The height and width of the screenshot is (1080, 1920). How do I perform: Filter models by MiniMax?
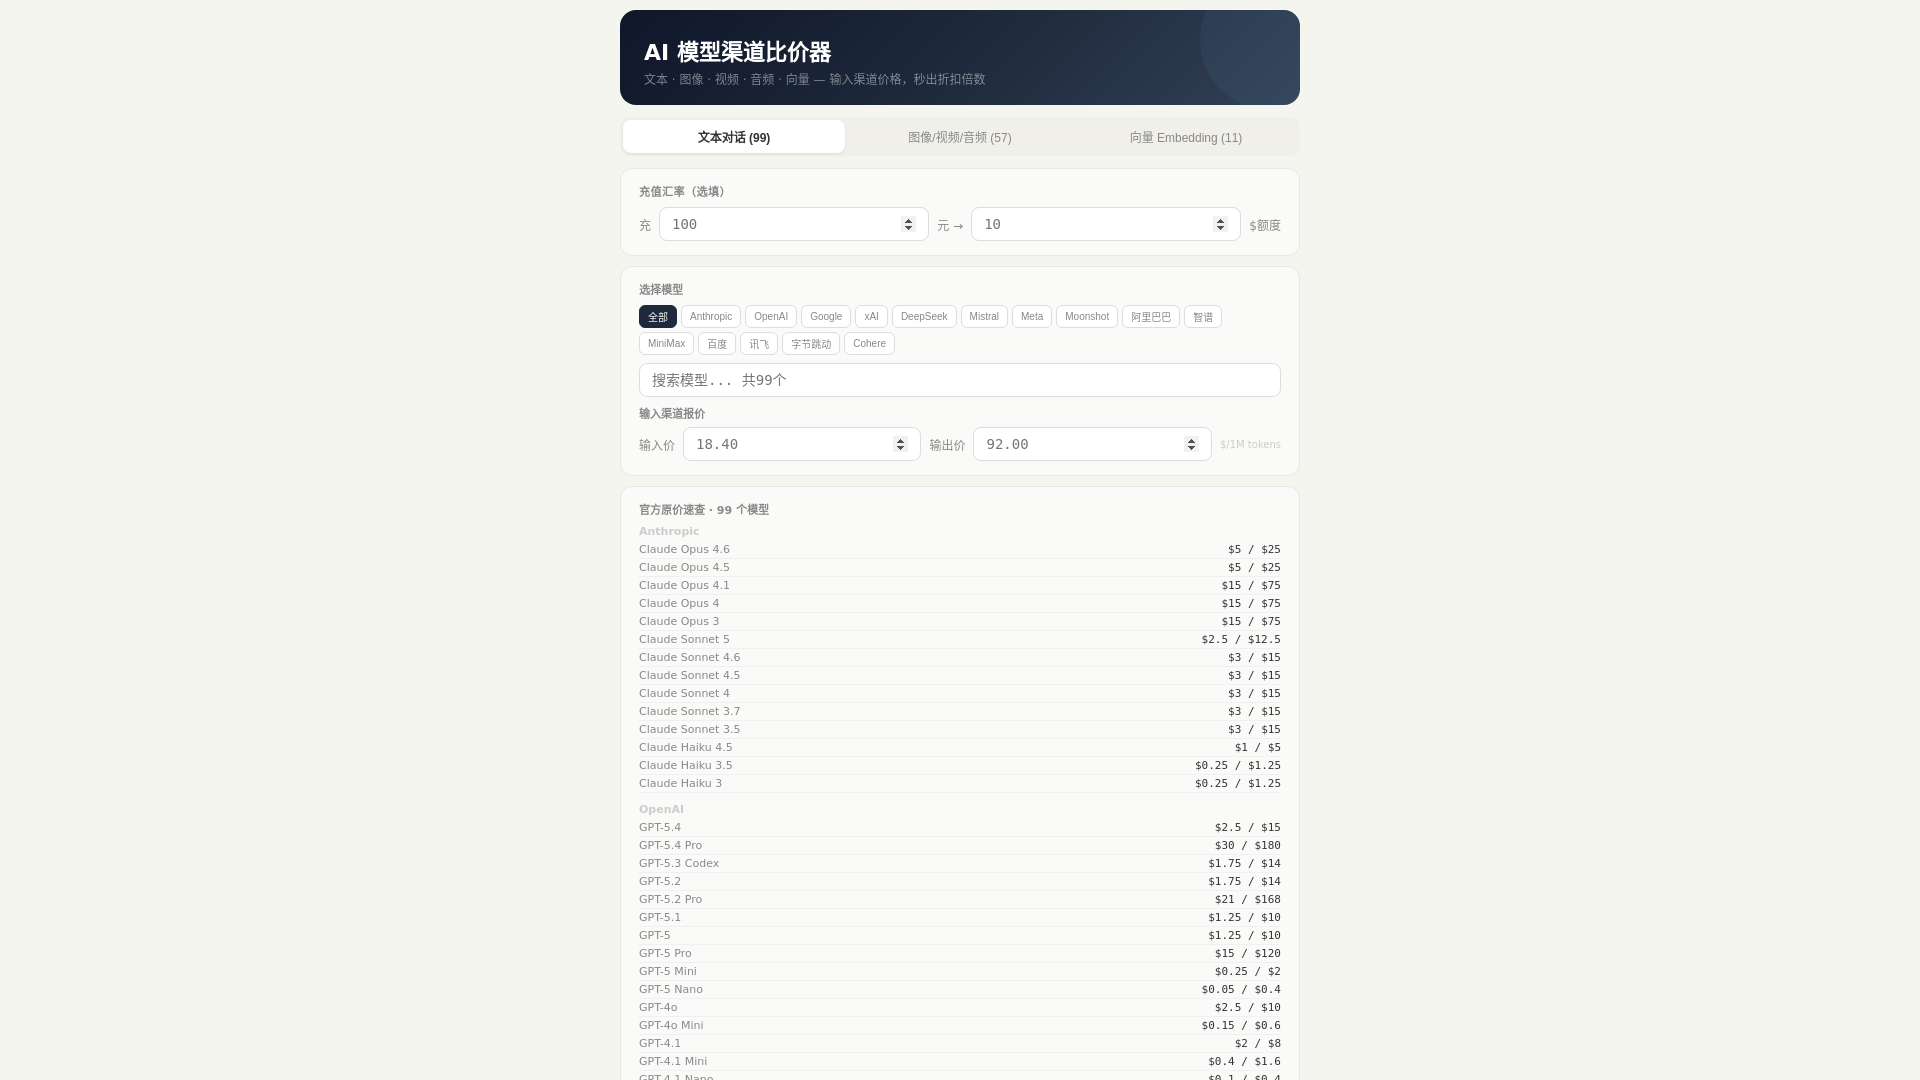point(666,344)
